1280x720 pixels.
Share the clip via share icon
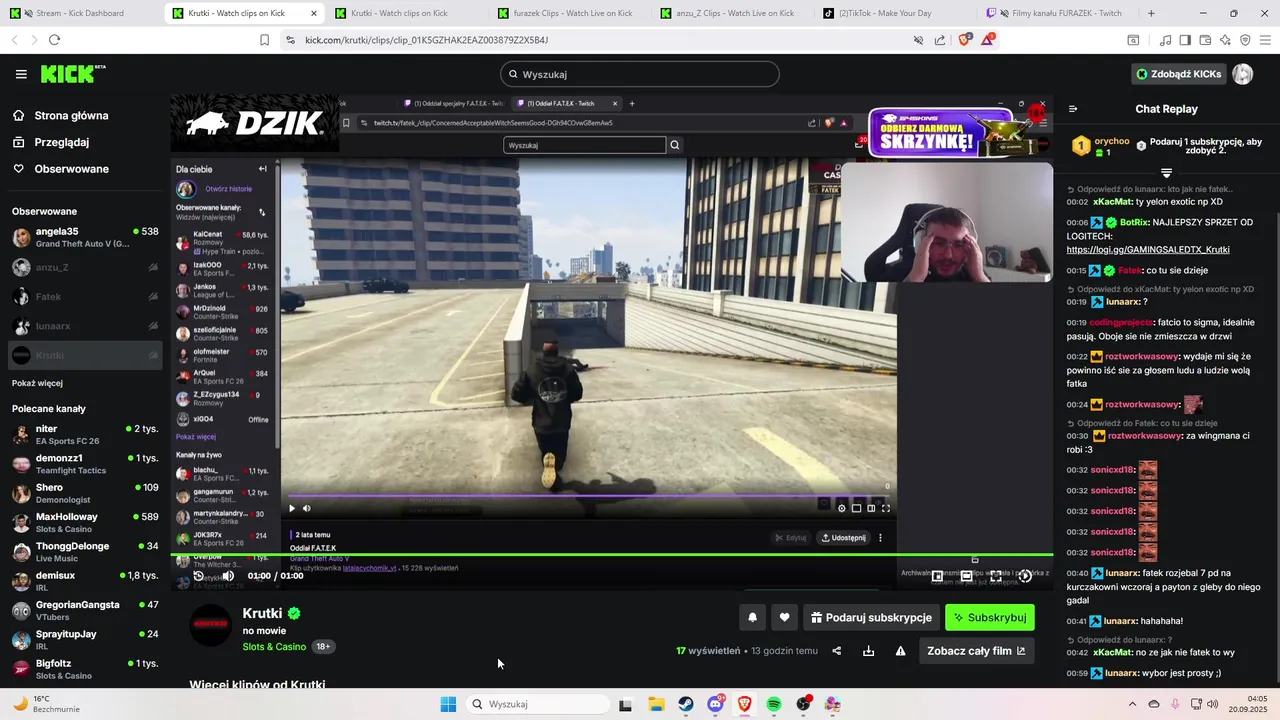[x=837, y=651]
